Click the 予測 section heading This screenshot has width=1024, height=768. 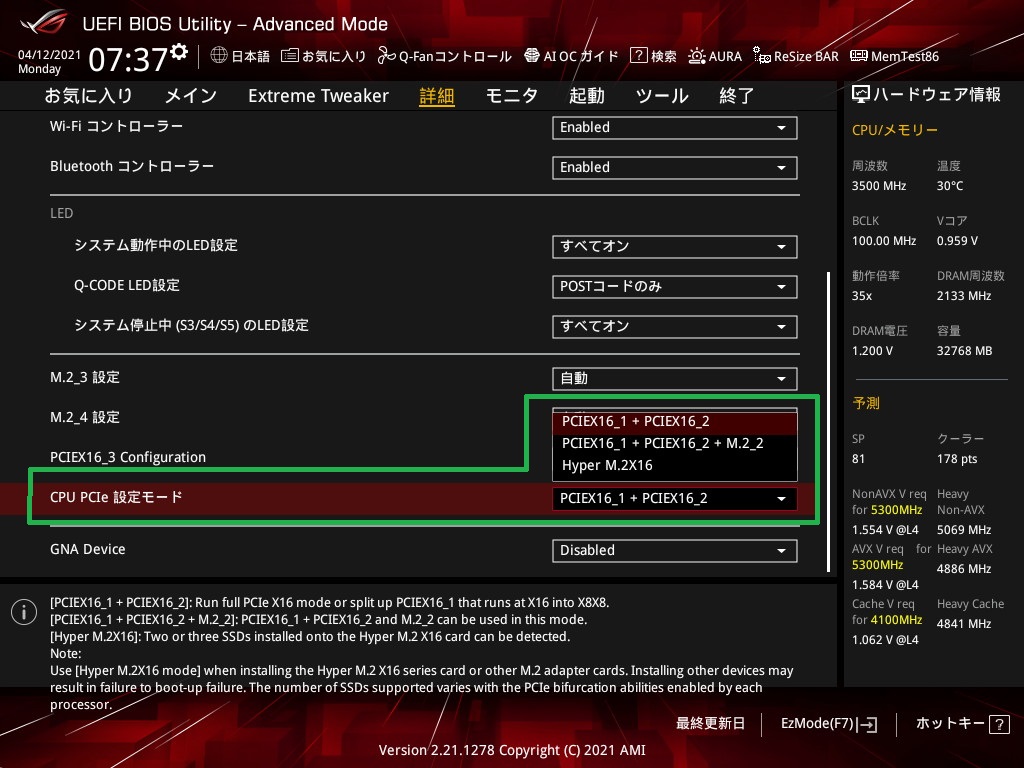tap(866, 404)
